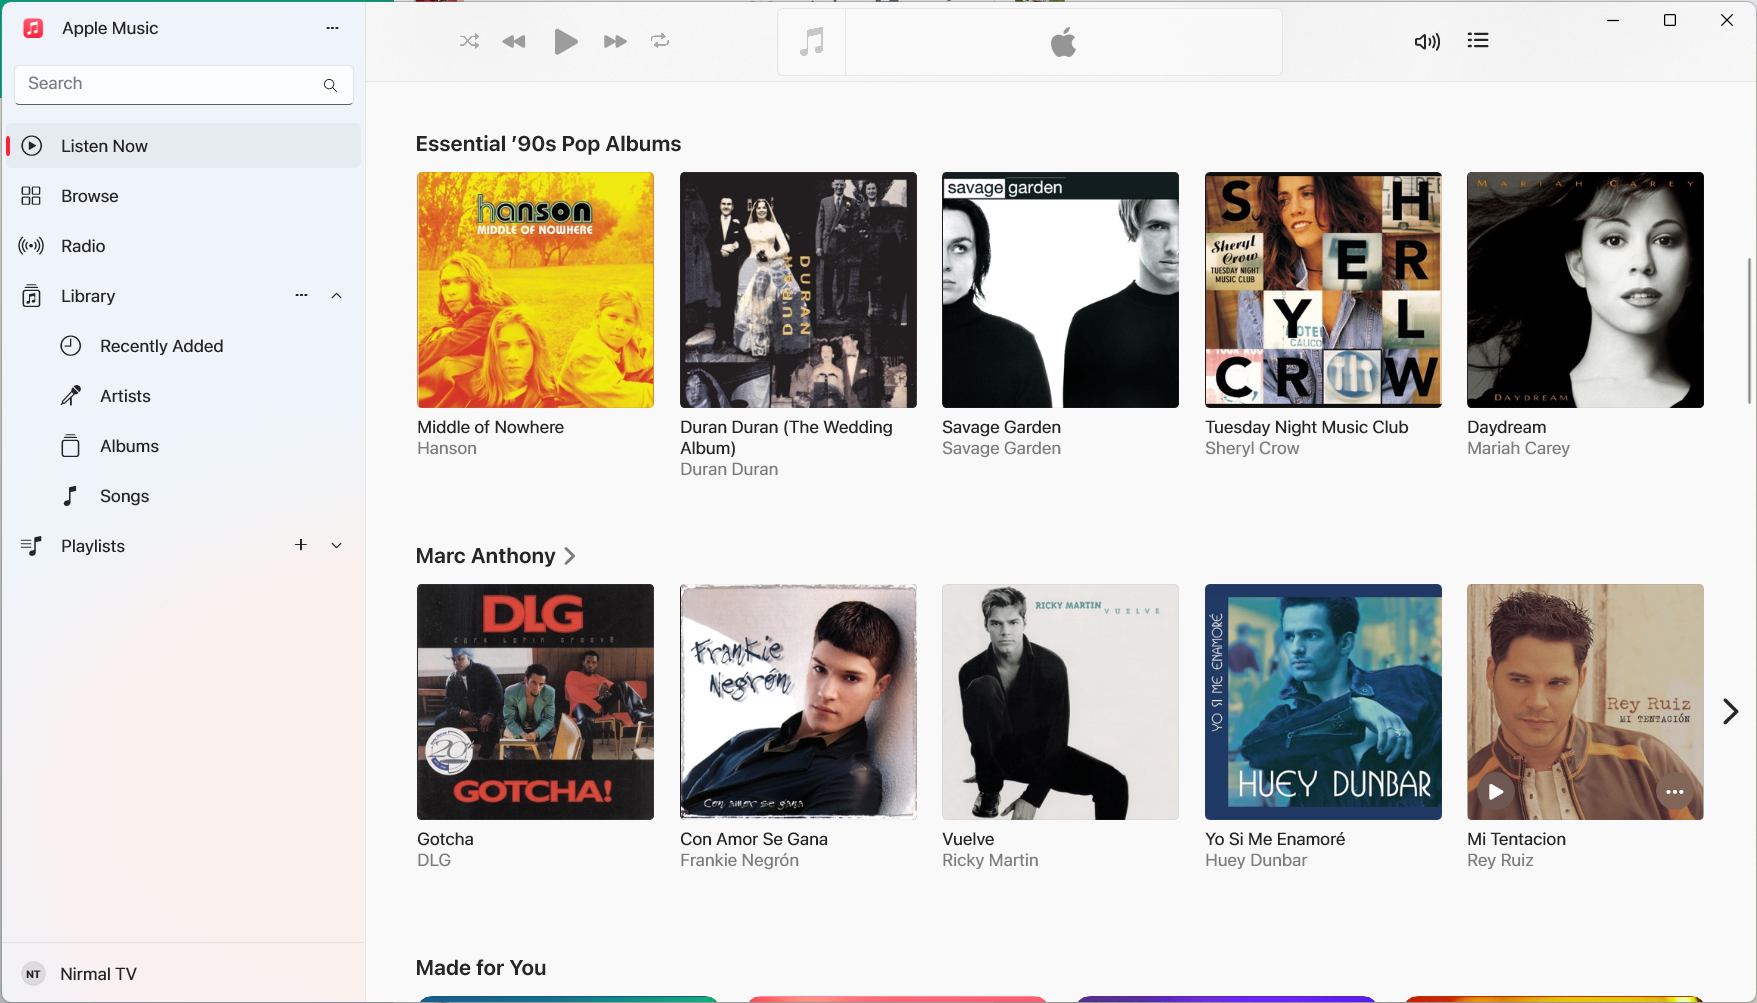The image size is (1757, 1003).
Task: Click Sheryl Crow artist name
Action: click(x=1252, y=449)
